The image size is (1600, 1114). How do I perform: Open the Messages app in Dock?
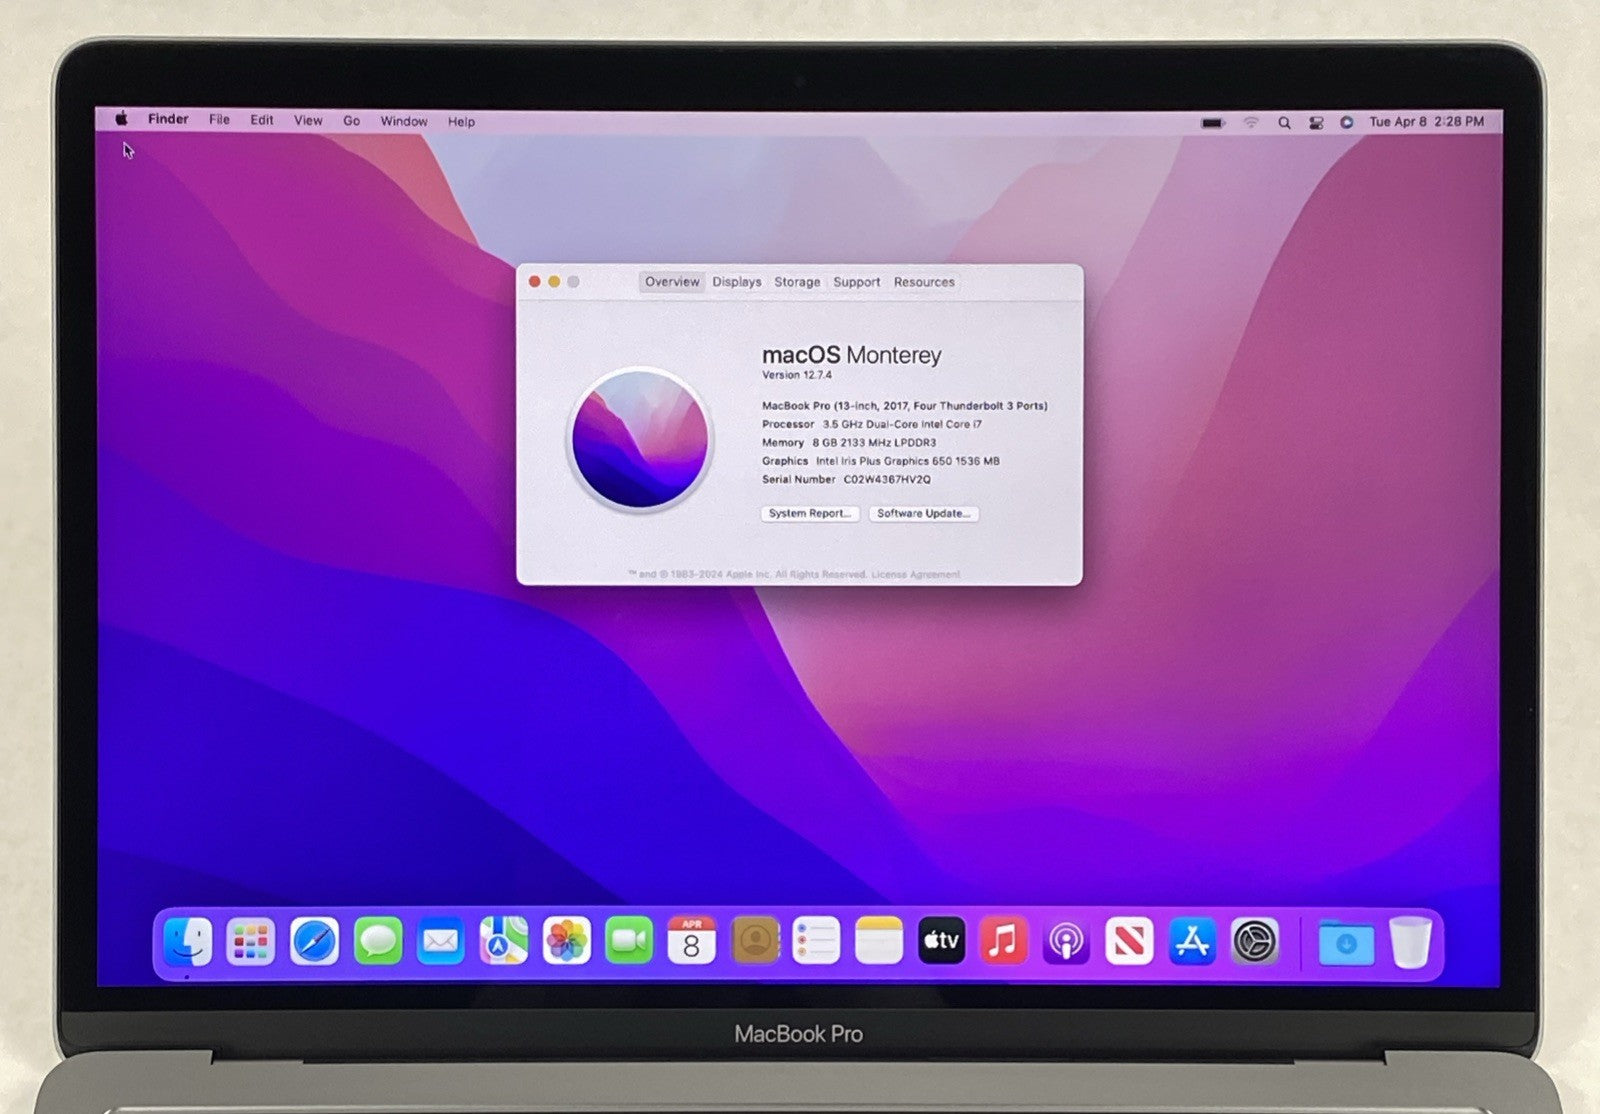(378, 941)
